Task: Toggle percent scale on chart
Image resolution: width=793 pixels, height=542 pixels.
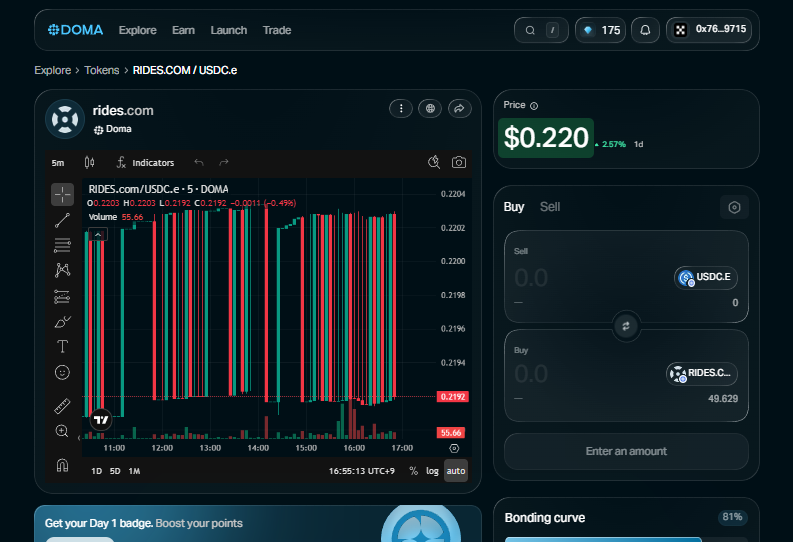Action: [x=414, y=471]
